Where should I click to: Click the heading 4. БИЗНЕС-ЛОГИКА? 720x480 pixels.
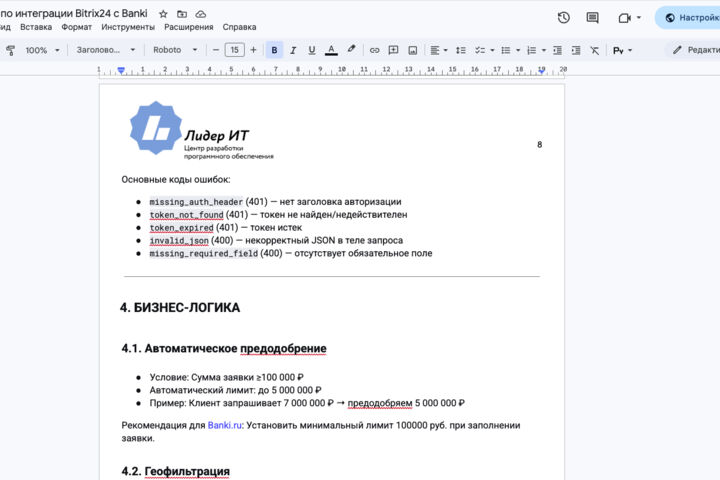tap(180, 308)
